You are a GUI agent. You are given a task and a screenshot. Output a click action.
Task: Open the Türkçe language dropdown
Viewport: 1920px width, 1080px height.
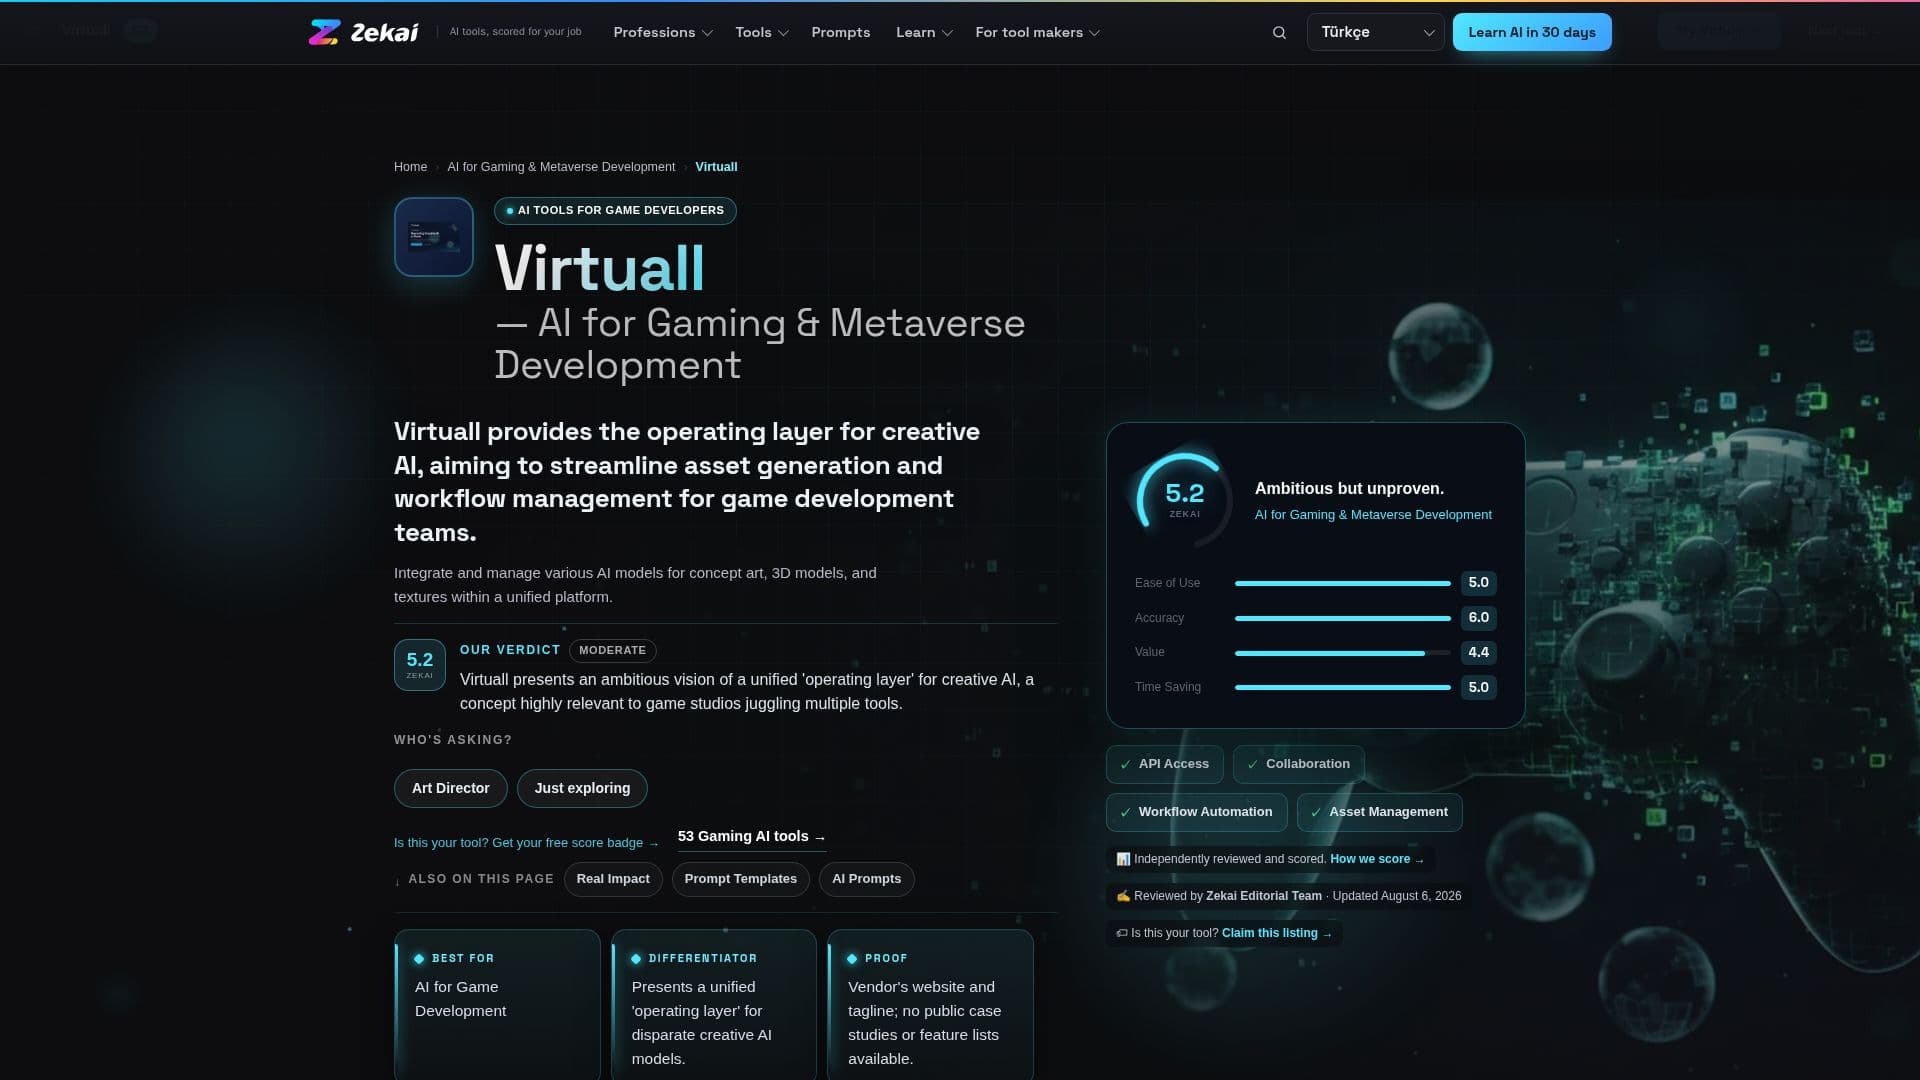point(1375,32)
